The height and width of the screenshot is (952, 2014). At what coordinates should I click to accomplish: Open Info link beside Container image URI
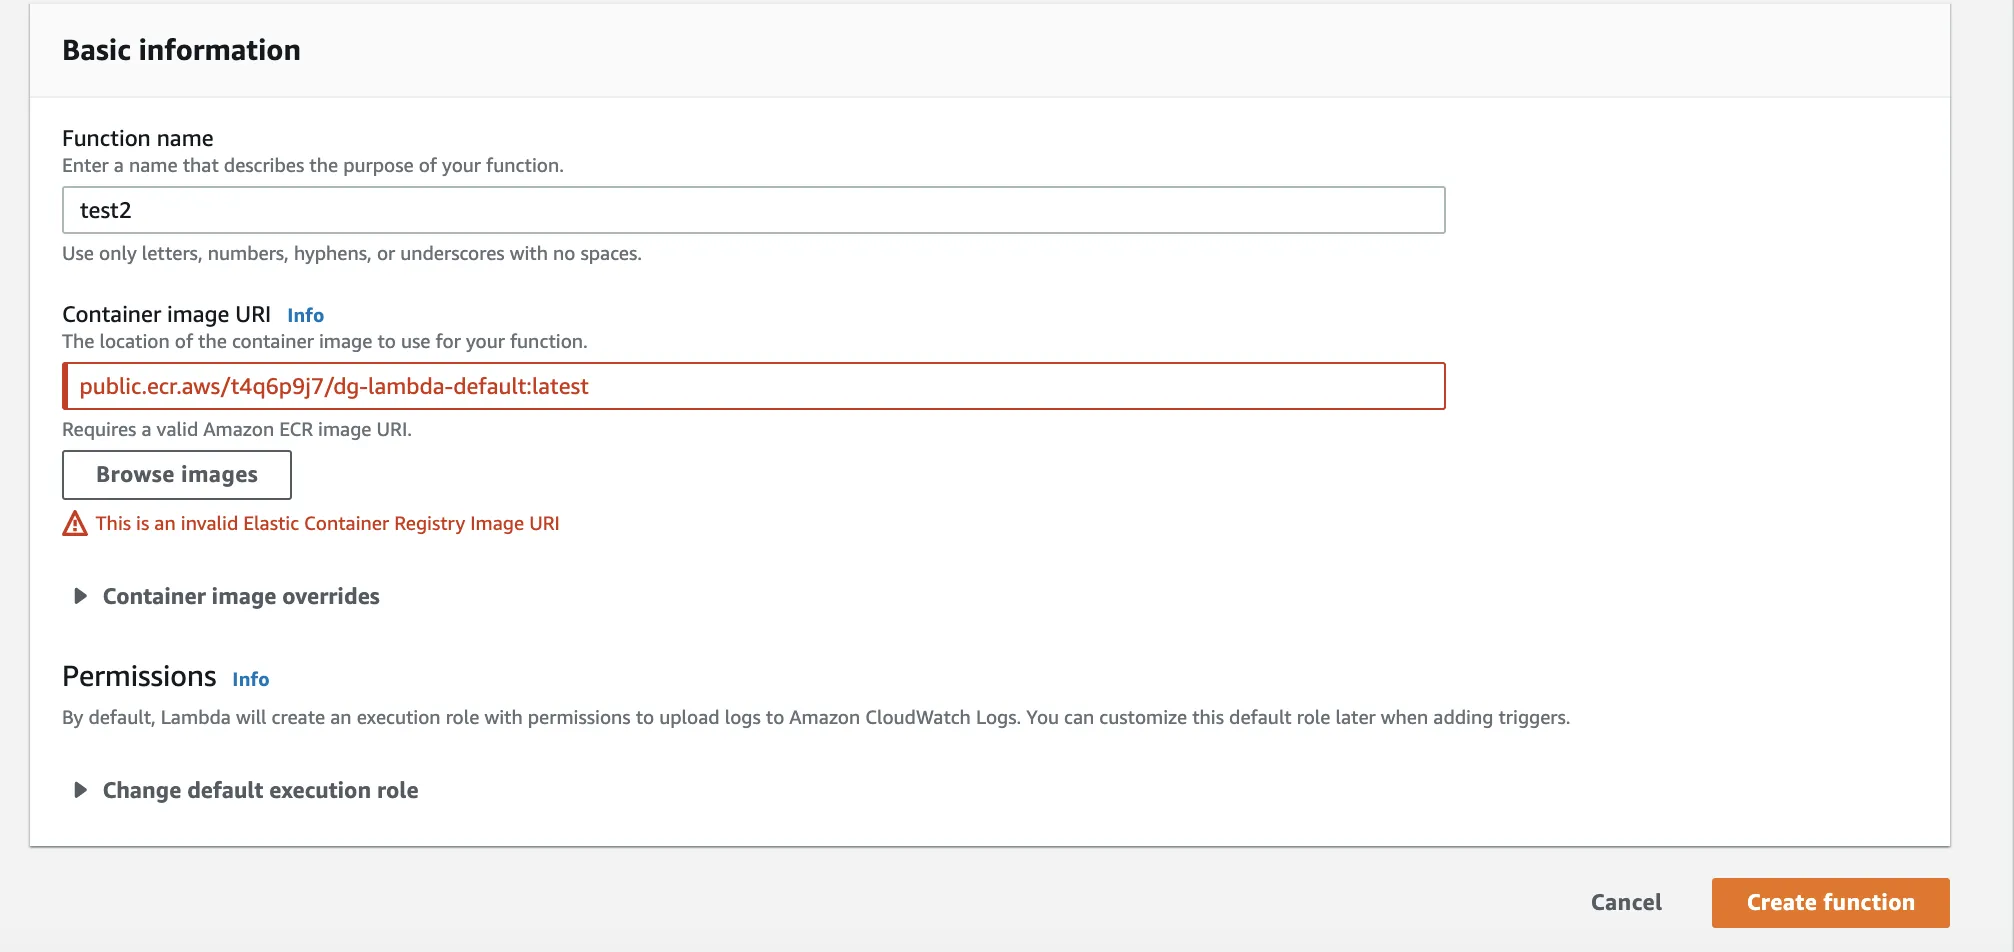tap(305, 315)
